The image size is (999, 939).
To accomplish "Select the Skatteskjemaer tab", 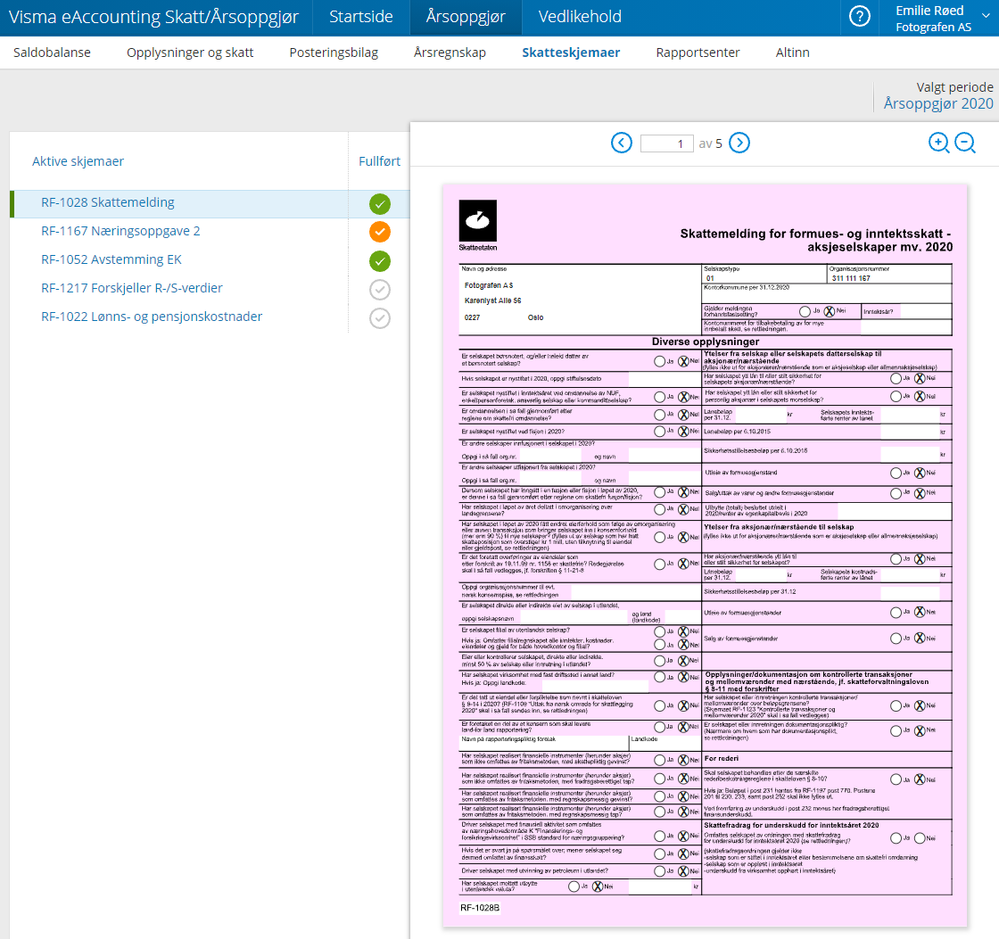I will pyautogui.click(x=571, y=52).
